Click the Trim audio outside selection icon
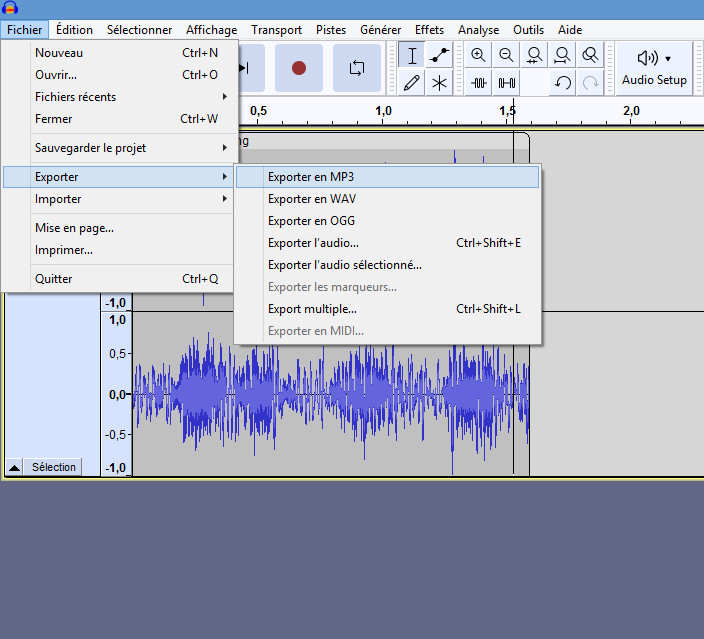 click(479, 83)
